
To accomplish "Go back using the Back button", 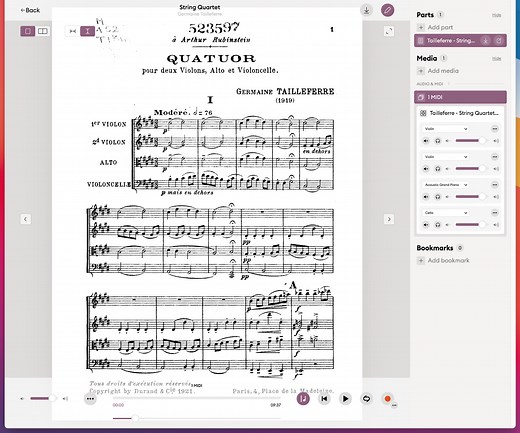I will tap(30, 10).
